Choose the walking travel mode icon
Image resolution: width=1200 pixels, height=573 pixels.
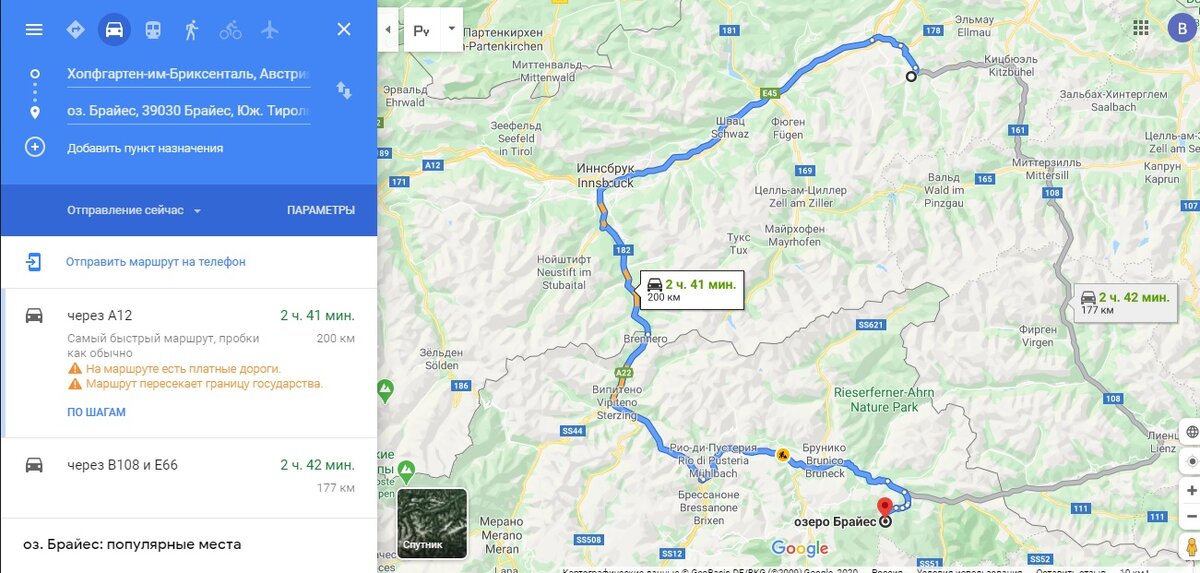[191, 29]
